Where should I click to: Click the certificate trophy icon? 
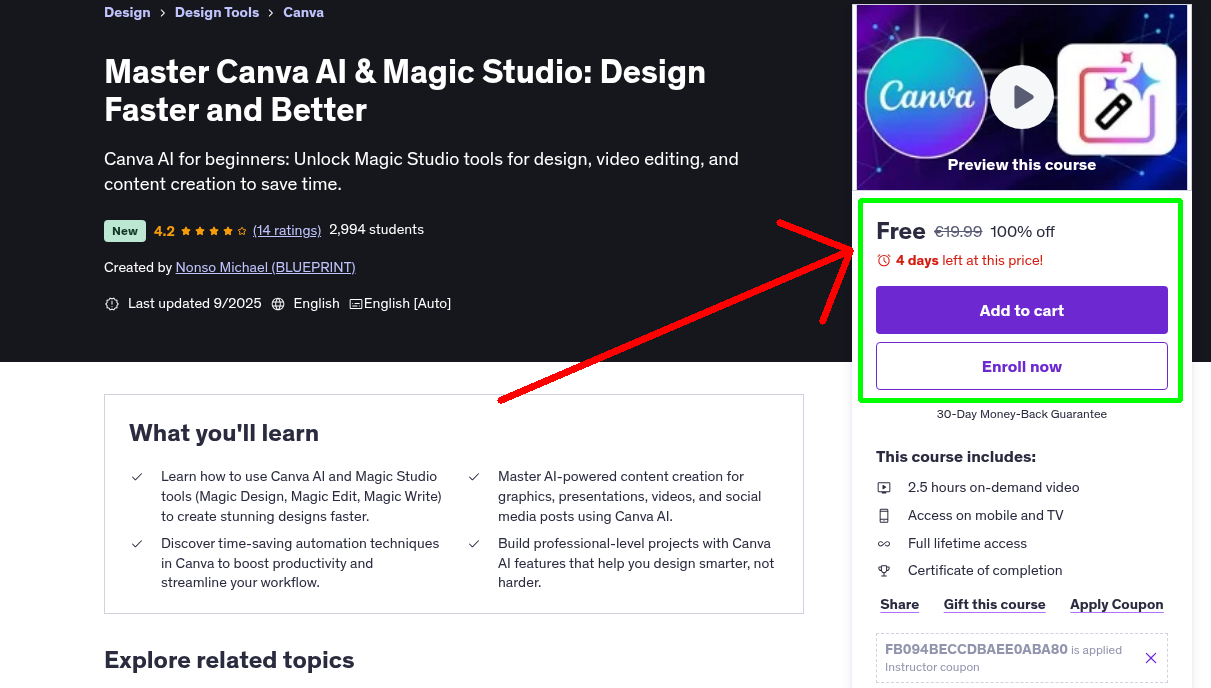coord(884,571)
